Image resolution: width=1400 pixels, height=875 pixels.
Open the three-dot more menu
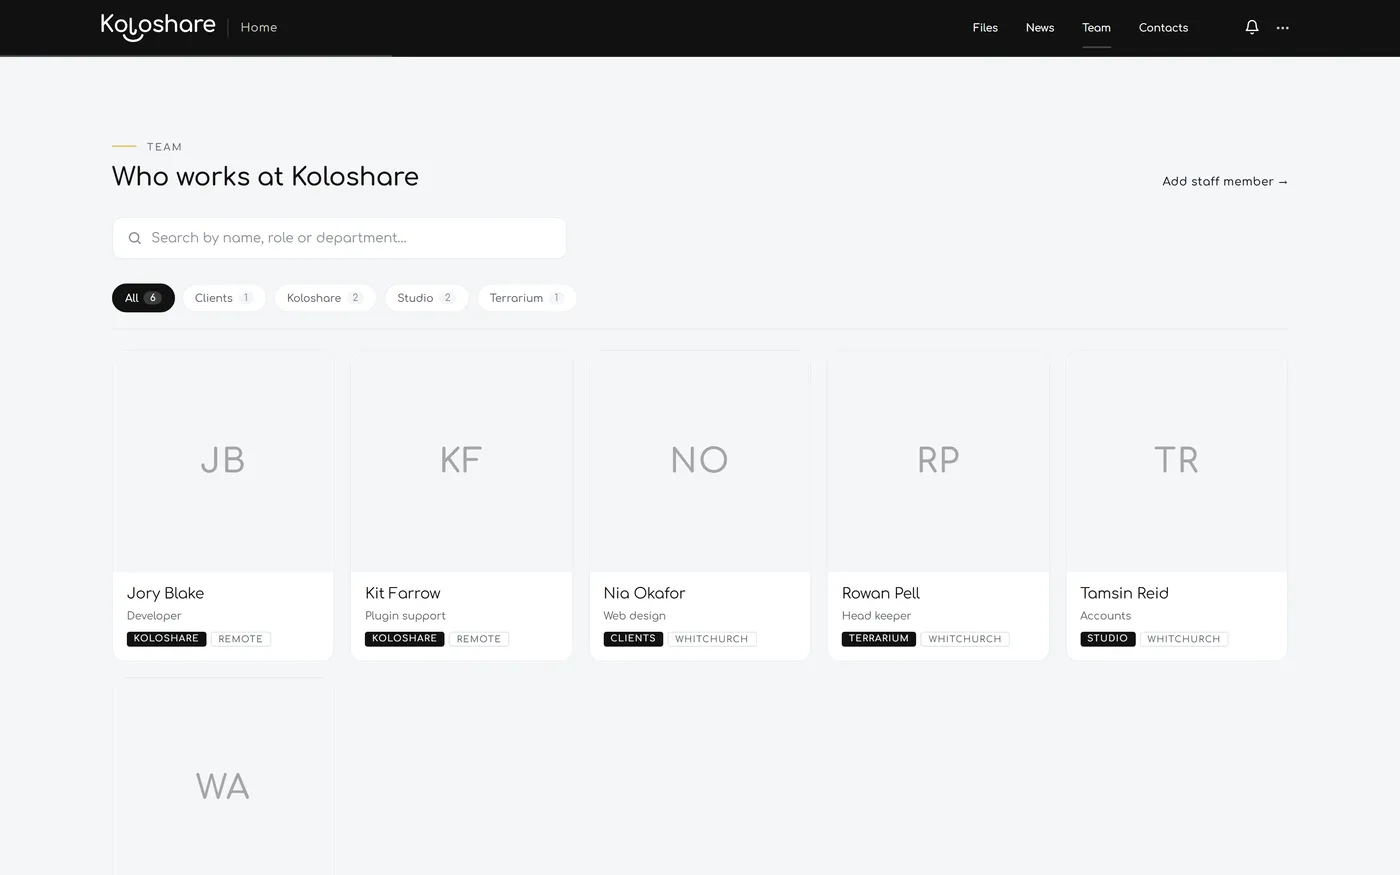click(1283, 28)
